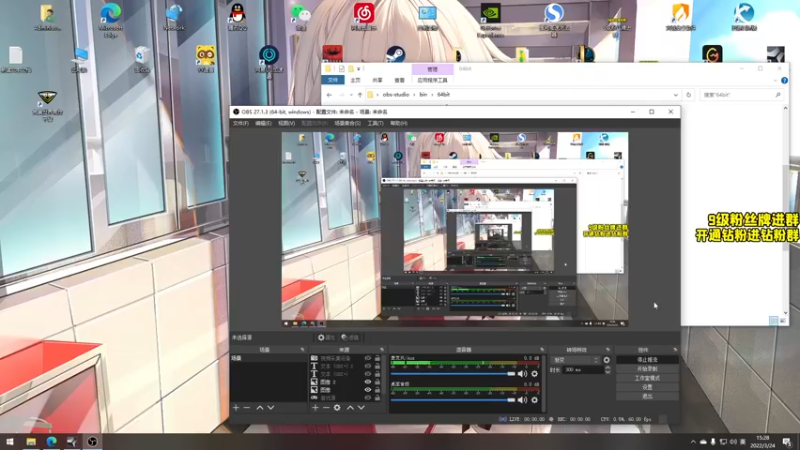Click Mic/Aux volume slider handle

pyautogui.click(x=511, y=374)
